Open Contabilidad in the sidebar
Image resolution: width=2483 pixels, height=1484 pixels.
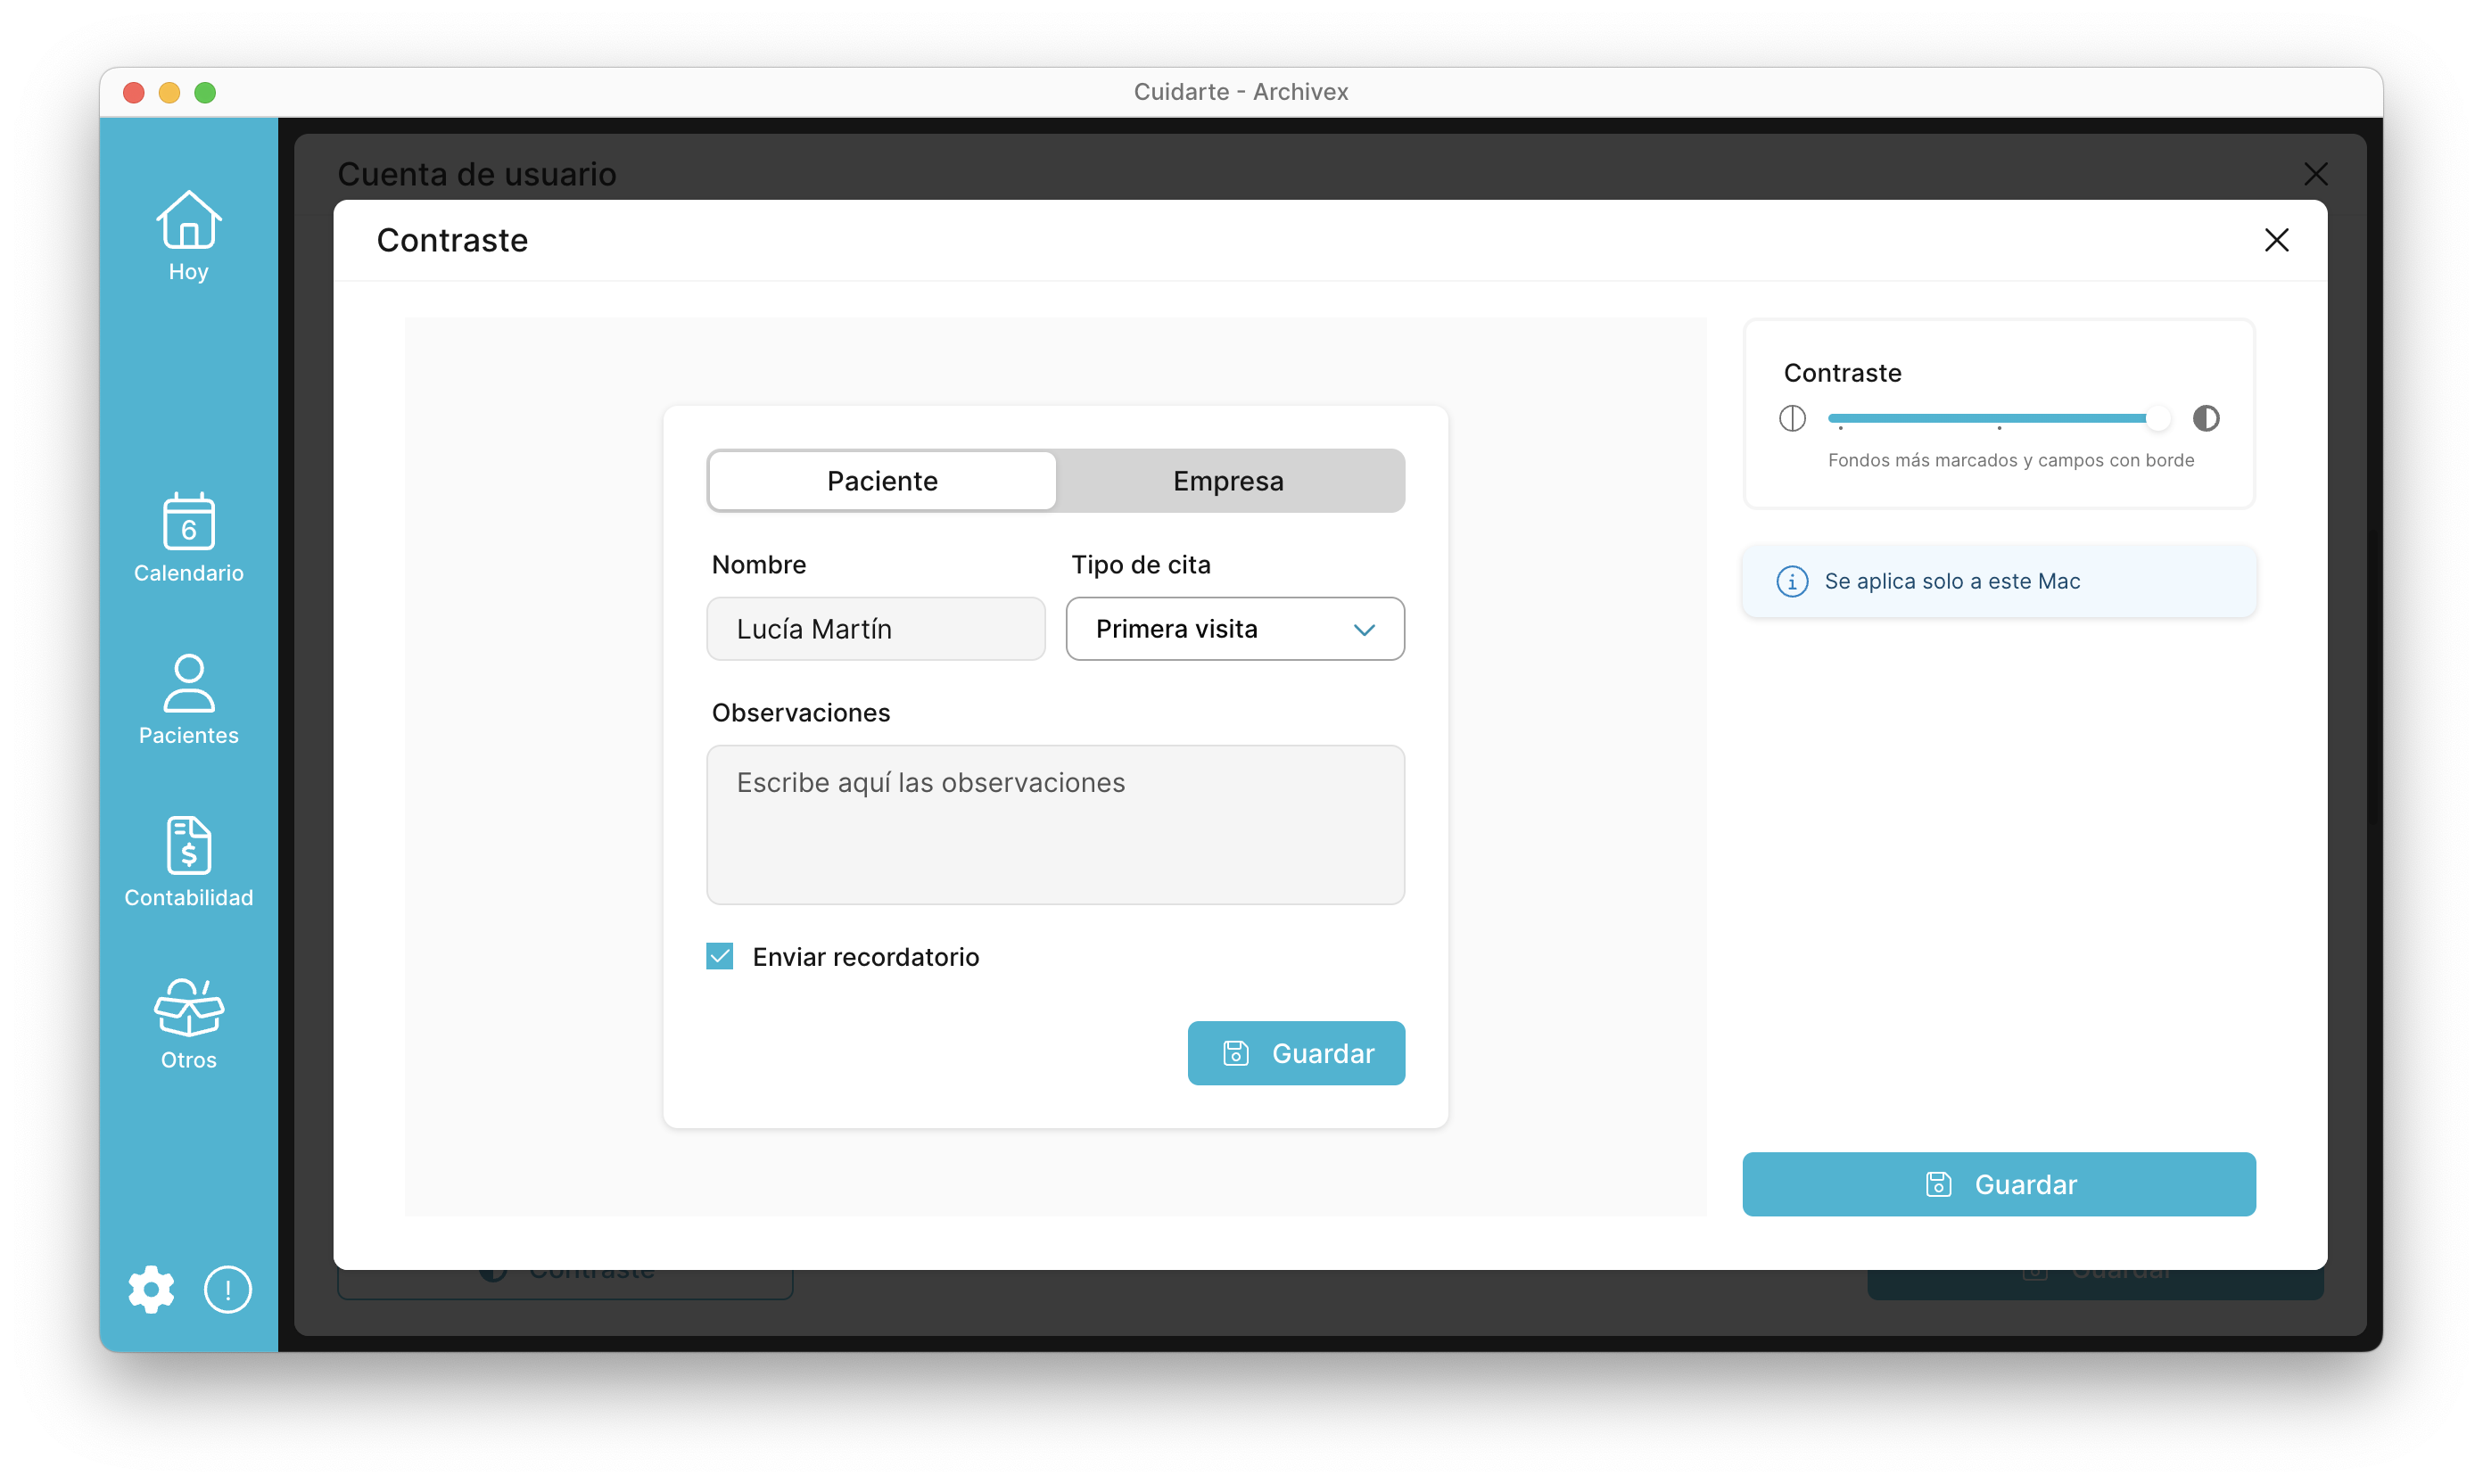pos(188,862)
